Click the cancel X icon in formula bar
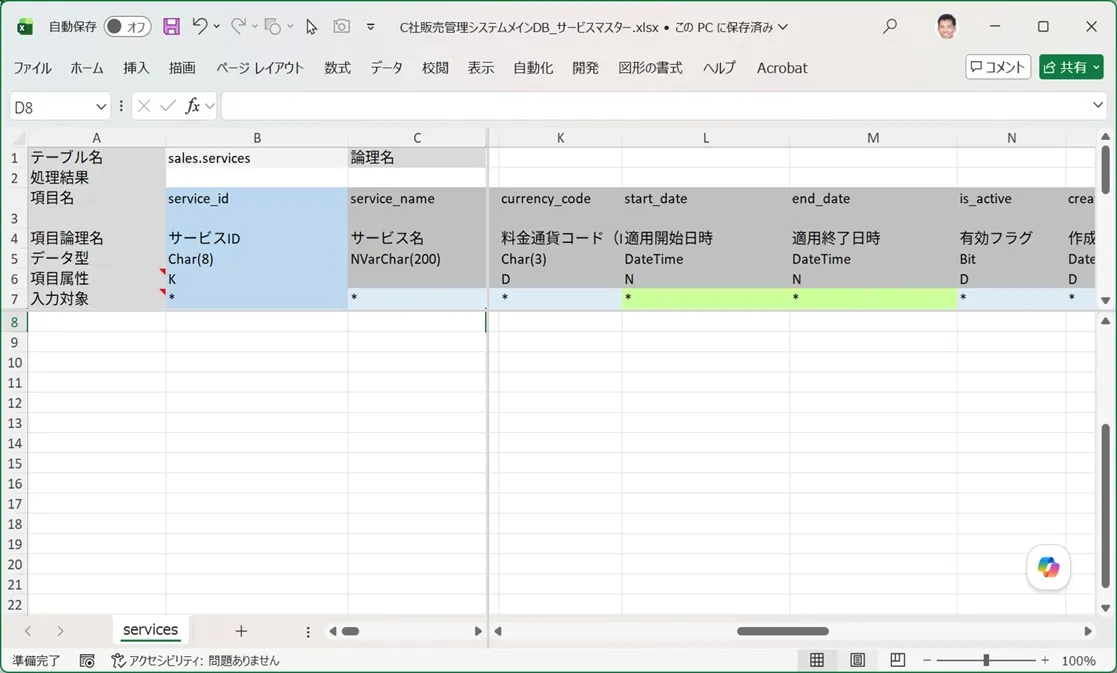 [144, 106]
